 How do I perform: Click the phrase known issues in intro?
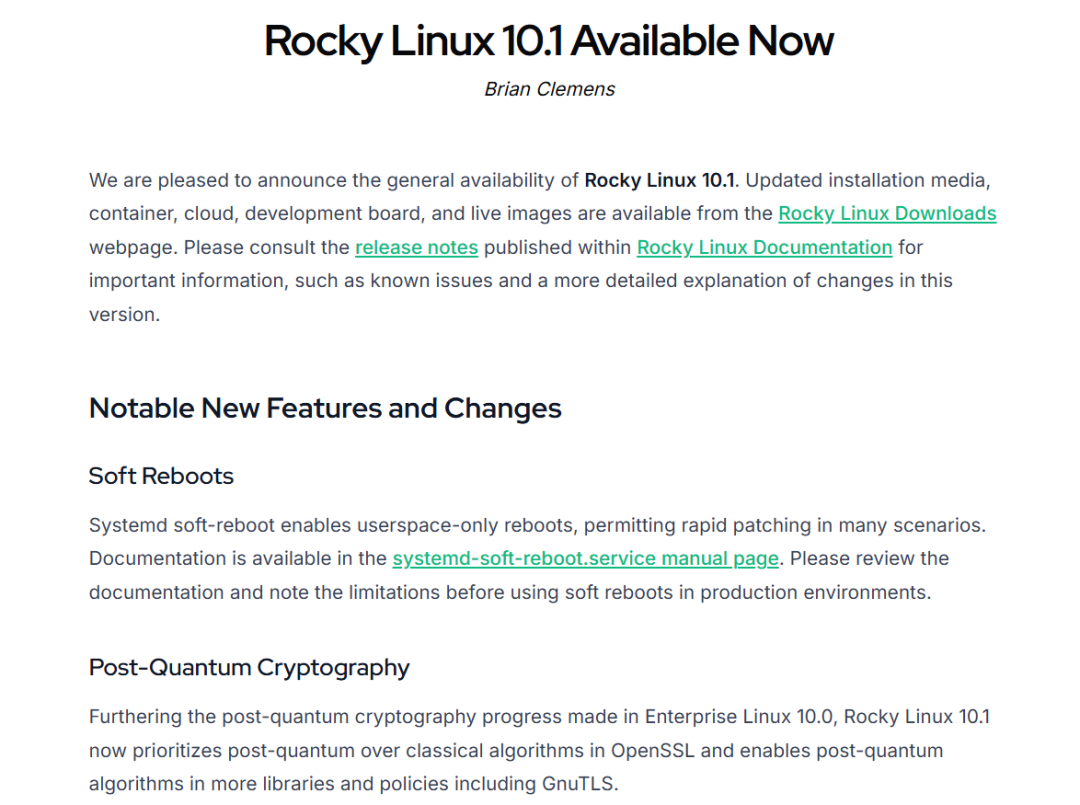point(432,281)
